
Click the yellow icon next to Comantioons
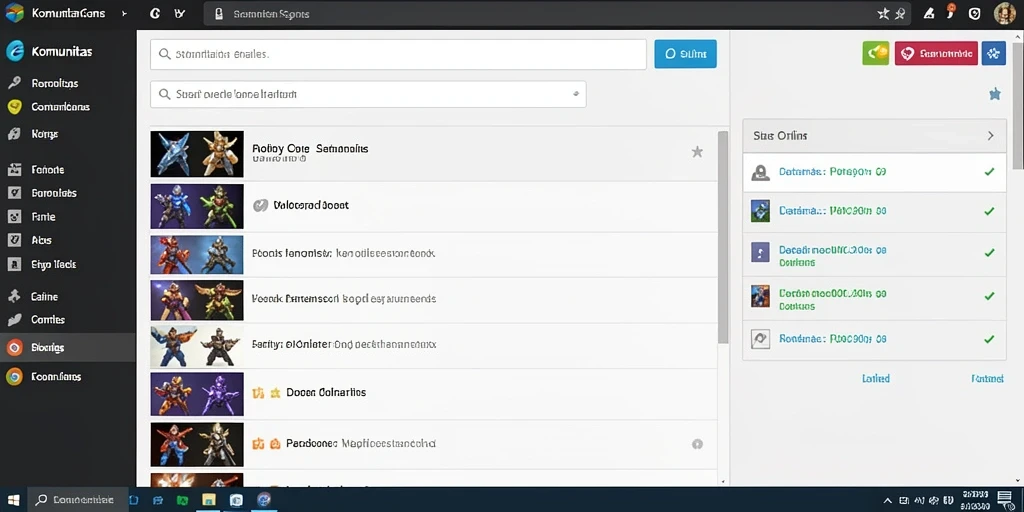click(14, 106)
